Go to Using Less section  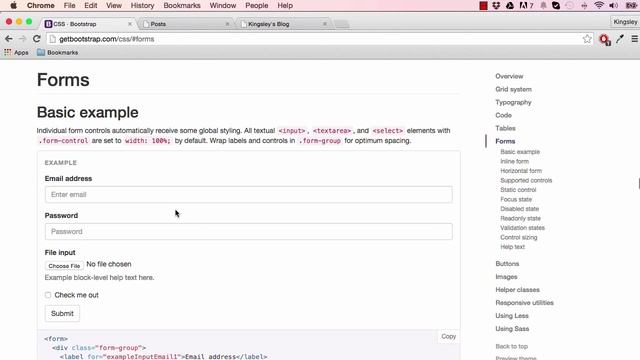pos(512,316)
